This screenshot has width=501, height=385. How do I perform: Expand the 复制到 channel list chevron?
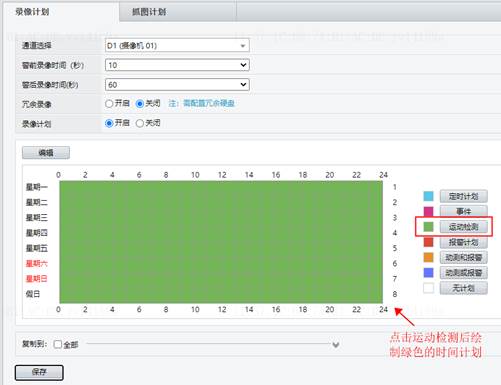(336, 345)
